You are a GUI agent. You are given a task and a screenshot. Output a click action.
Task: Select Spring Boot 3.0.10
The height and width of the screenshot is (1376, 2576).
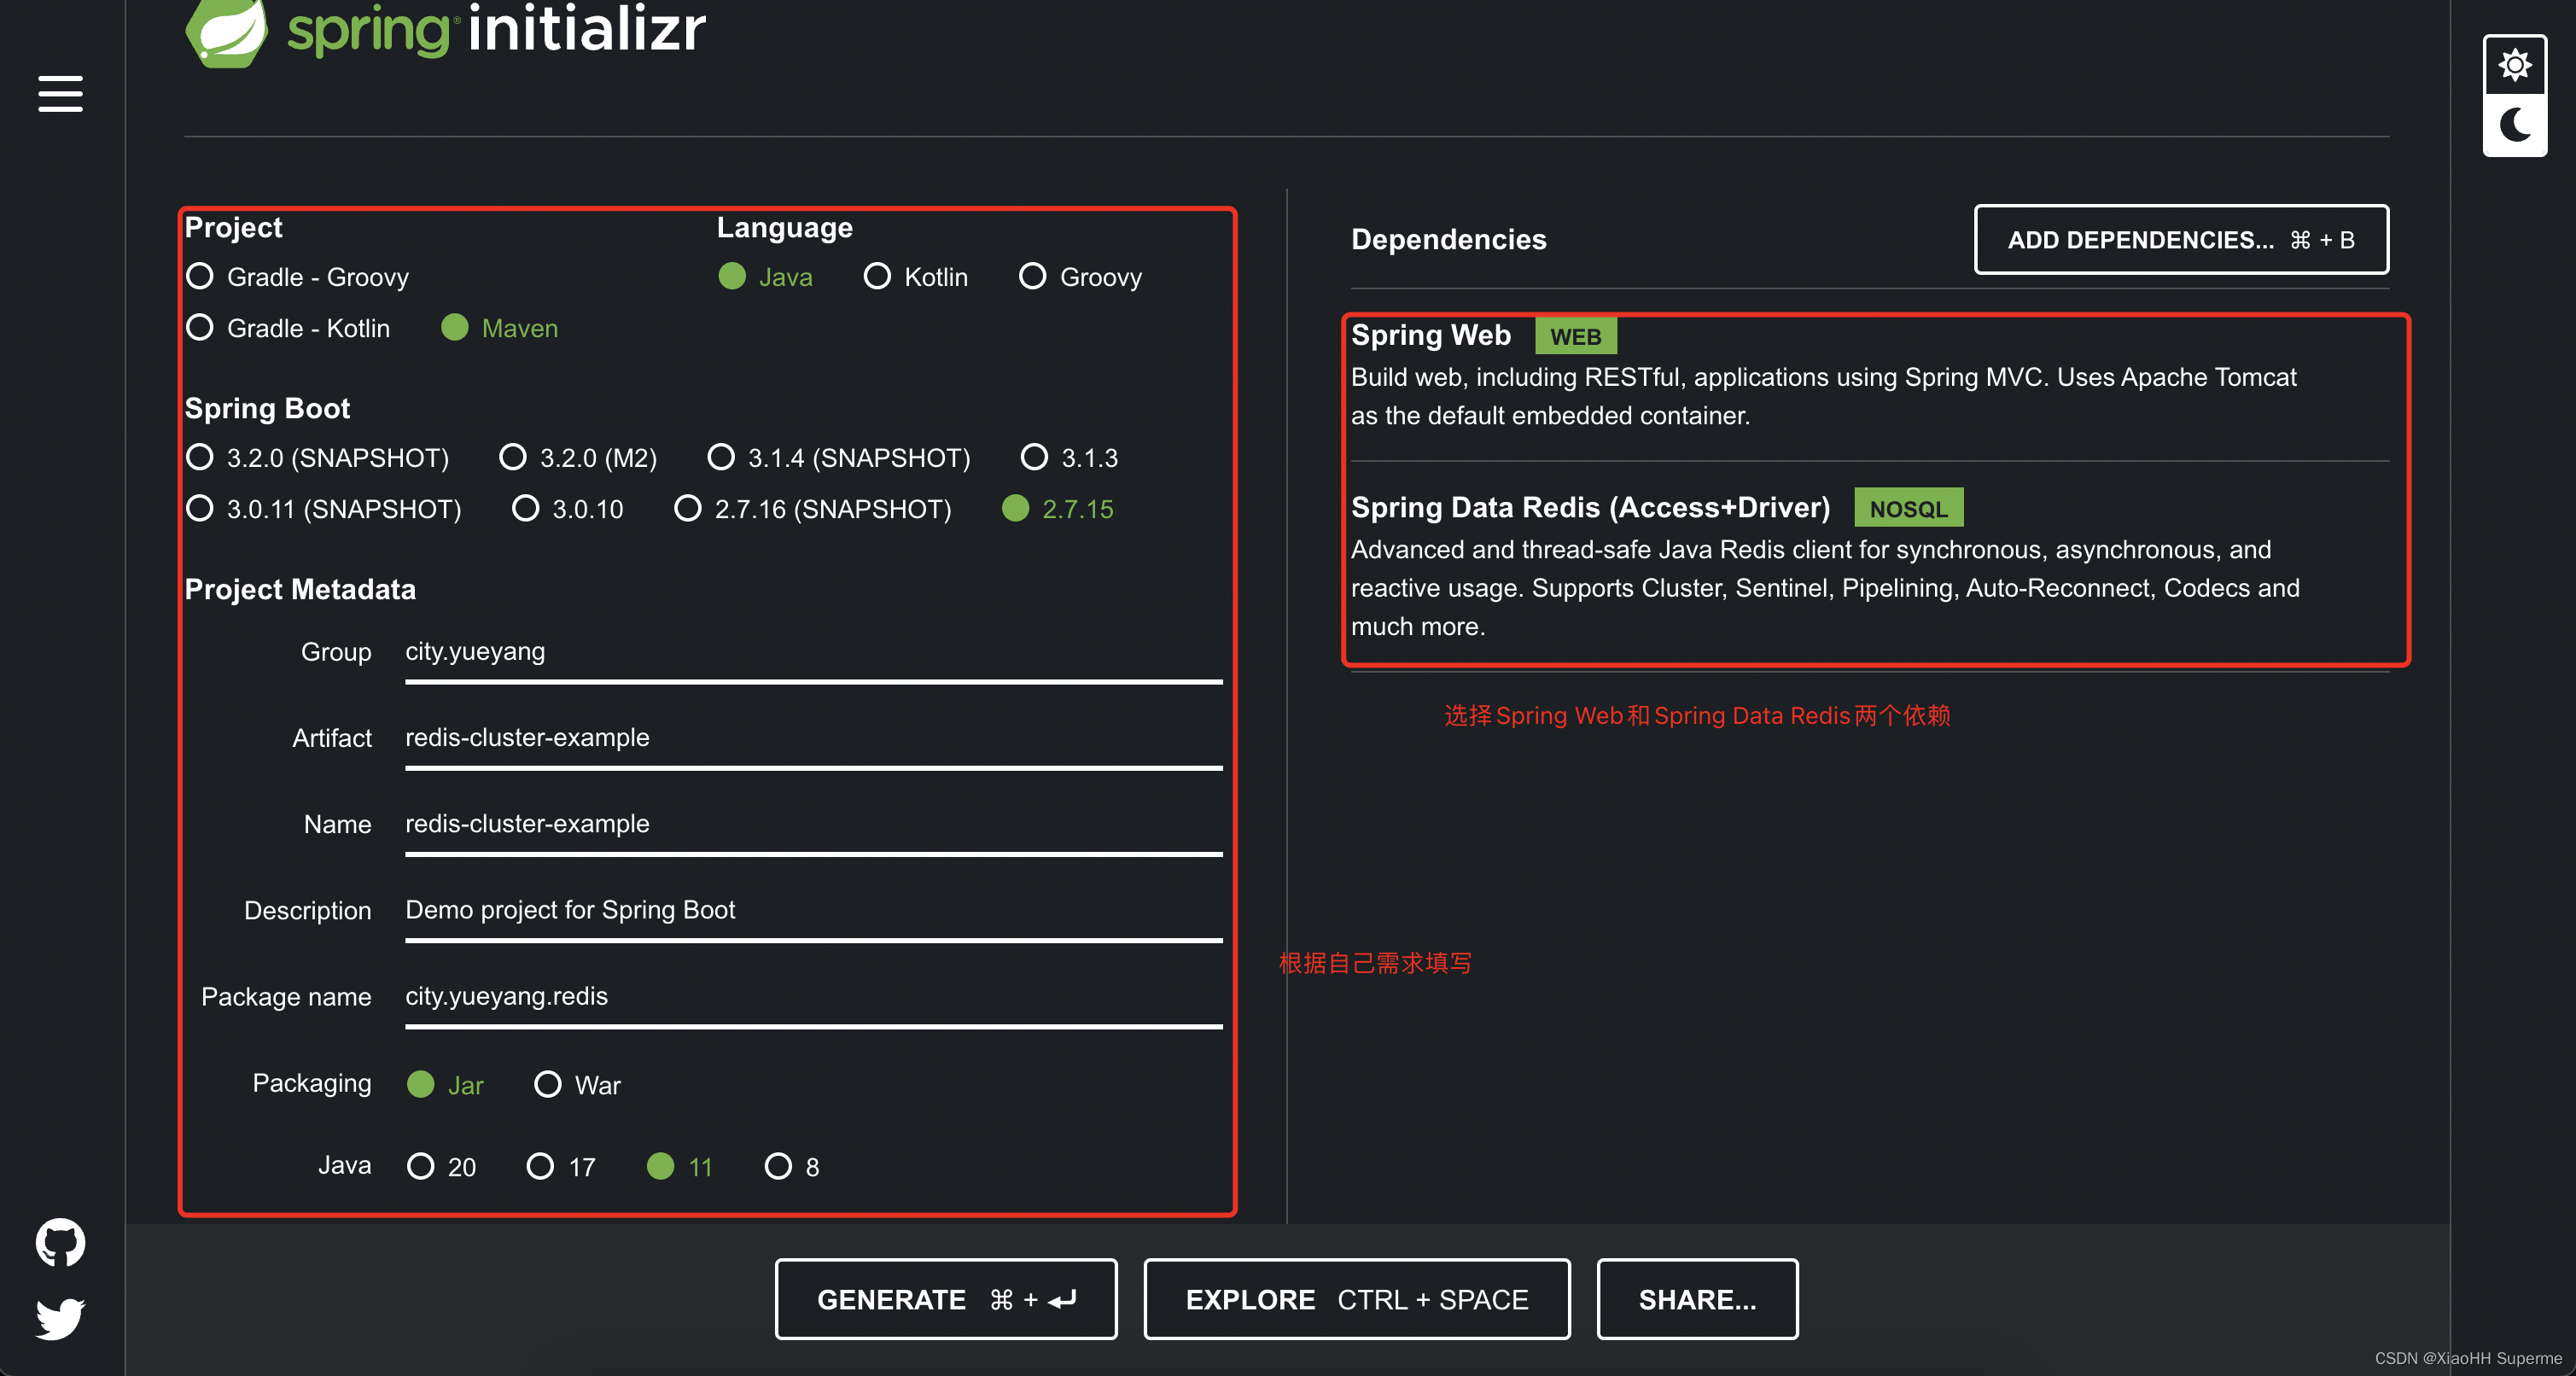click(x=567, y=509)
